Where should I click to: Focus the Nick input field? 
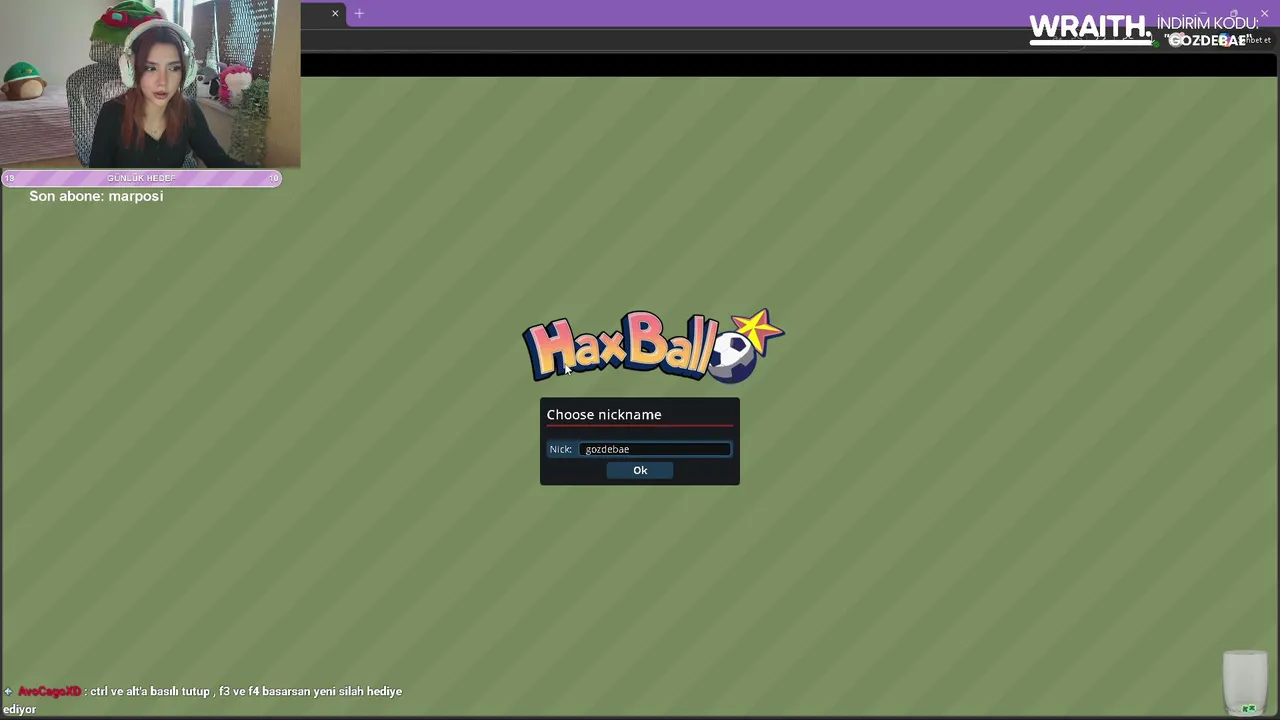point(655,449)
